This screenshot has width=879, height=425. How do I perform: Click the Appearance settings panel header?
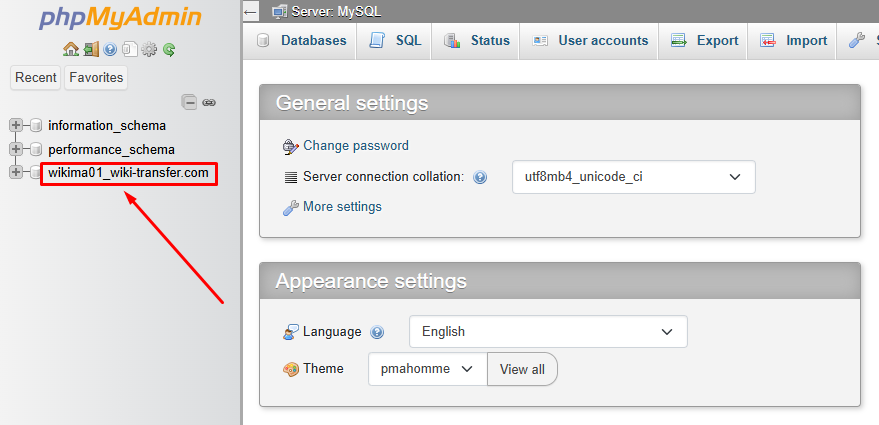point(559,280)
